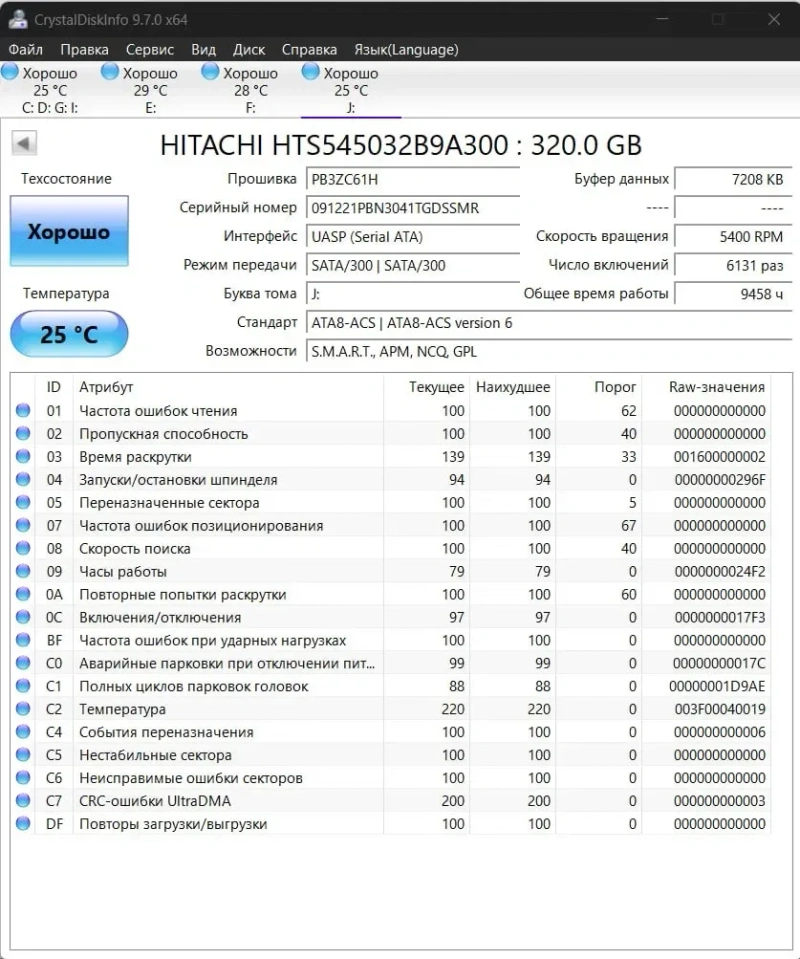Open the Диск menu
Viewport: 800px width, 959px height.
(x=249, y=50)
